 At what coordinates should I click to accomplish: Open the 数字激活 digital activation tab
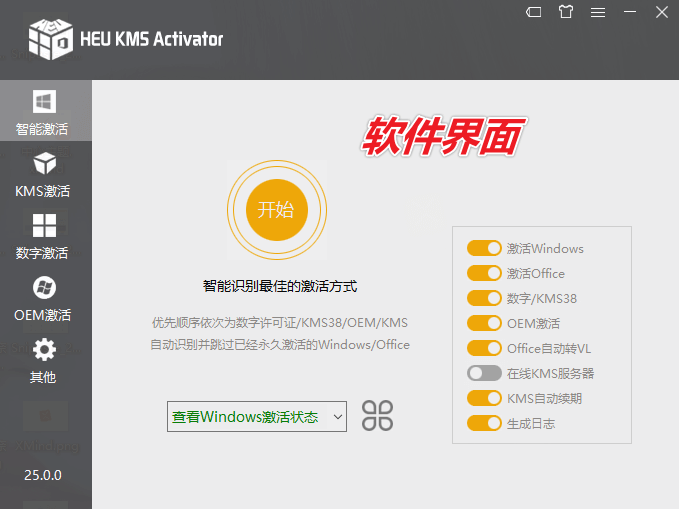pyautogui.click(x=43, y=236)
